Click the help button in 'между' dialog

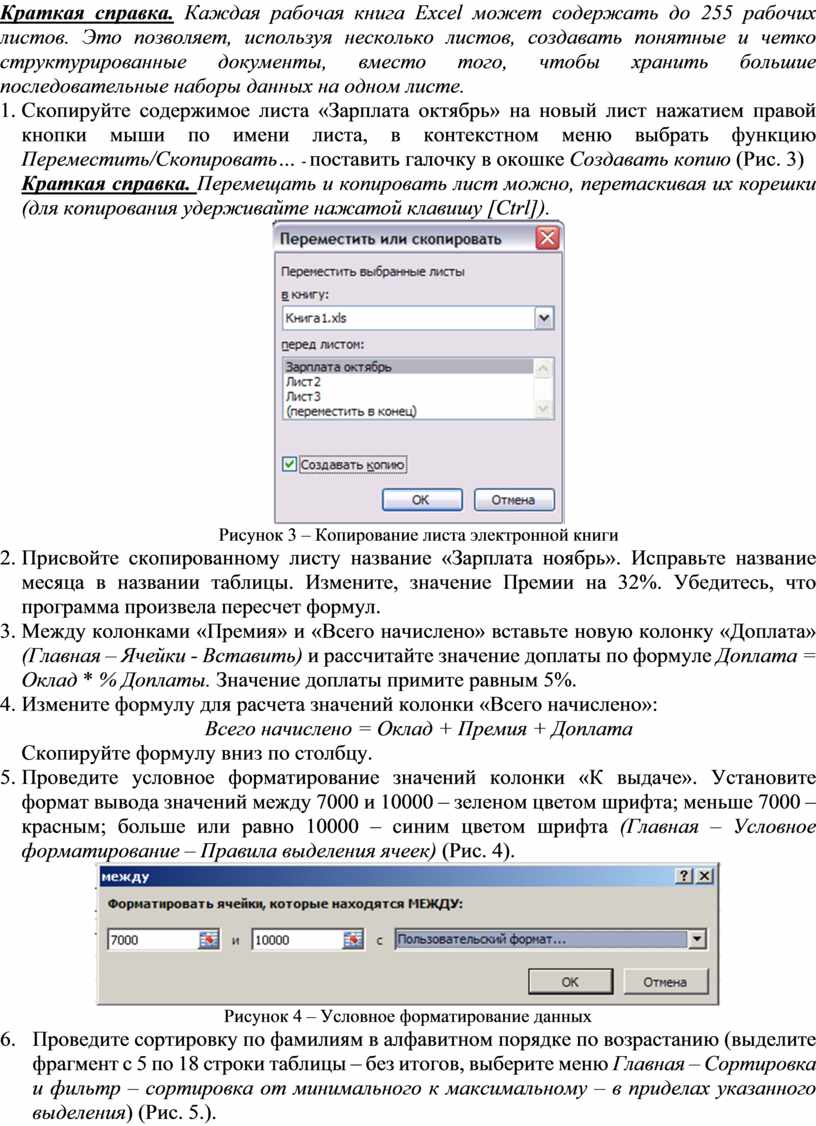[685, 876]
